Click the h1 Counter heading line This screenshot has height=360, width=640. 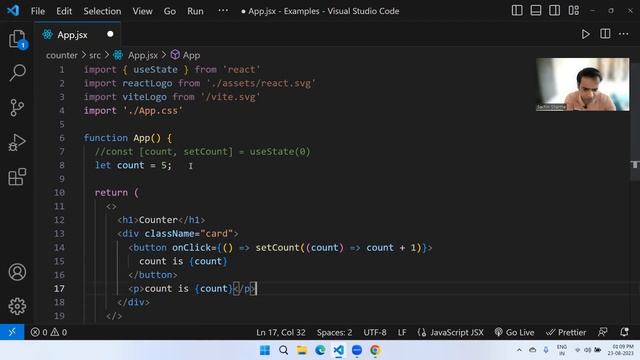point(161,220)
